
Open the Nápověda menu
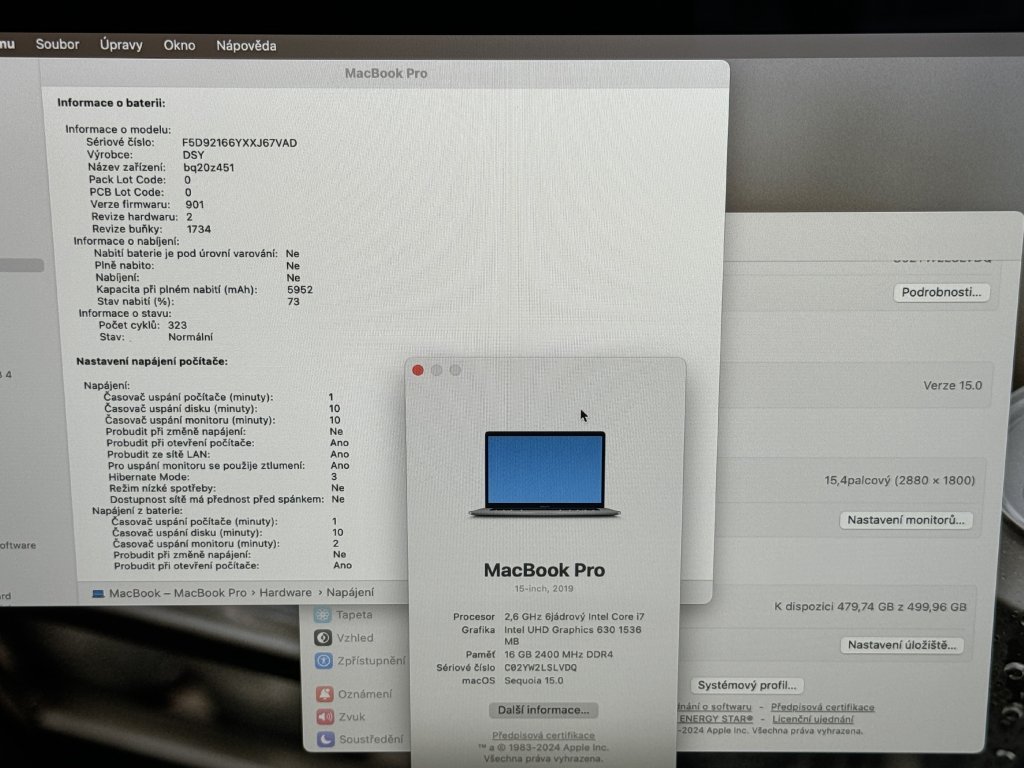(x=246, y=46)
